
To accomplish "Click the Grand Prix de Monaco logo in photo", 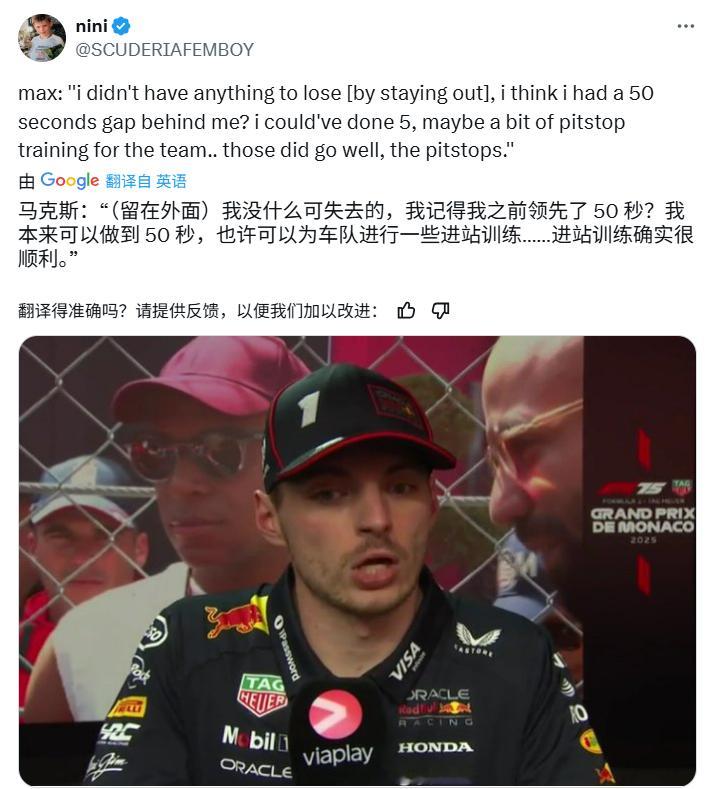I will [643, 513].
